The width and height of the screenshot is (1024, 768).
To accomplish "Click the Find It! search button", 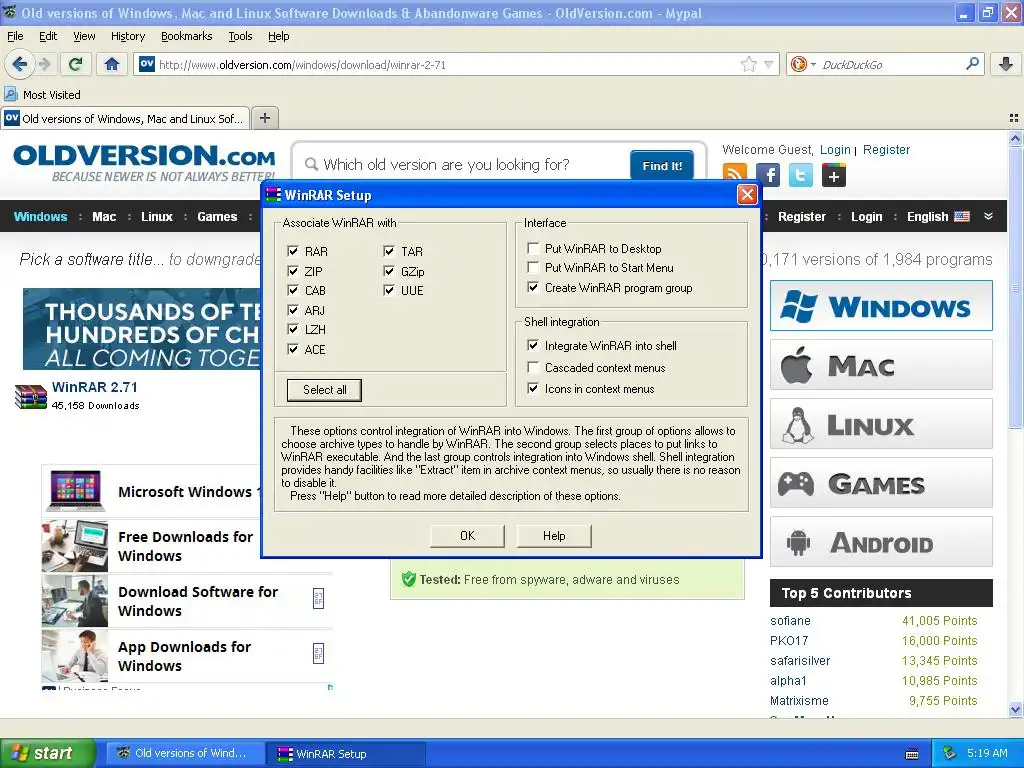I will pos(662,166).
